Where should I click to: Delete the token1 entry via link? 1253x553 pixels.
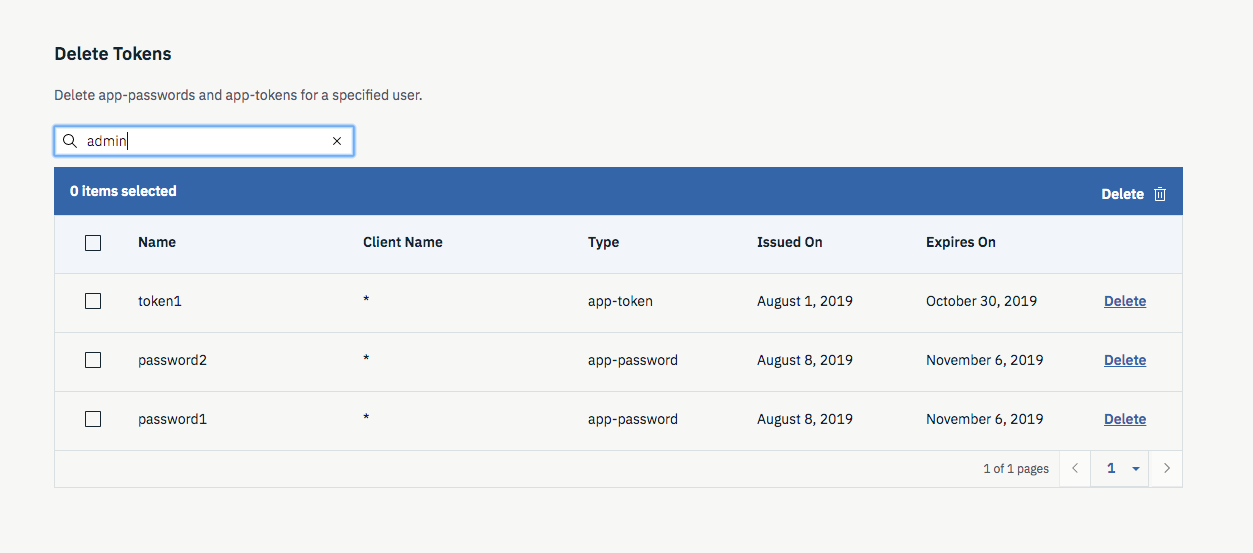1124,301
